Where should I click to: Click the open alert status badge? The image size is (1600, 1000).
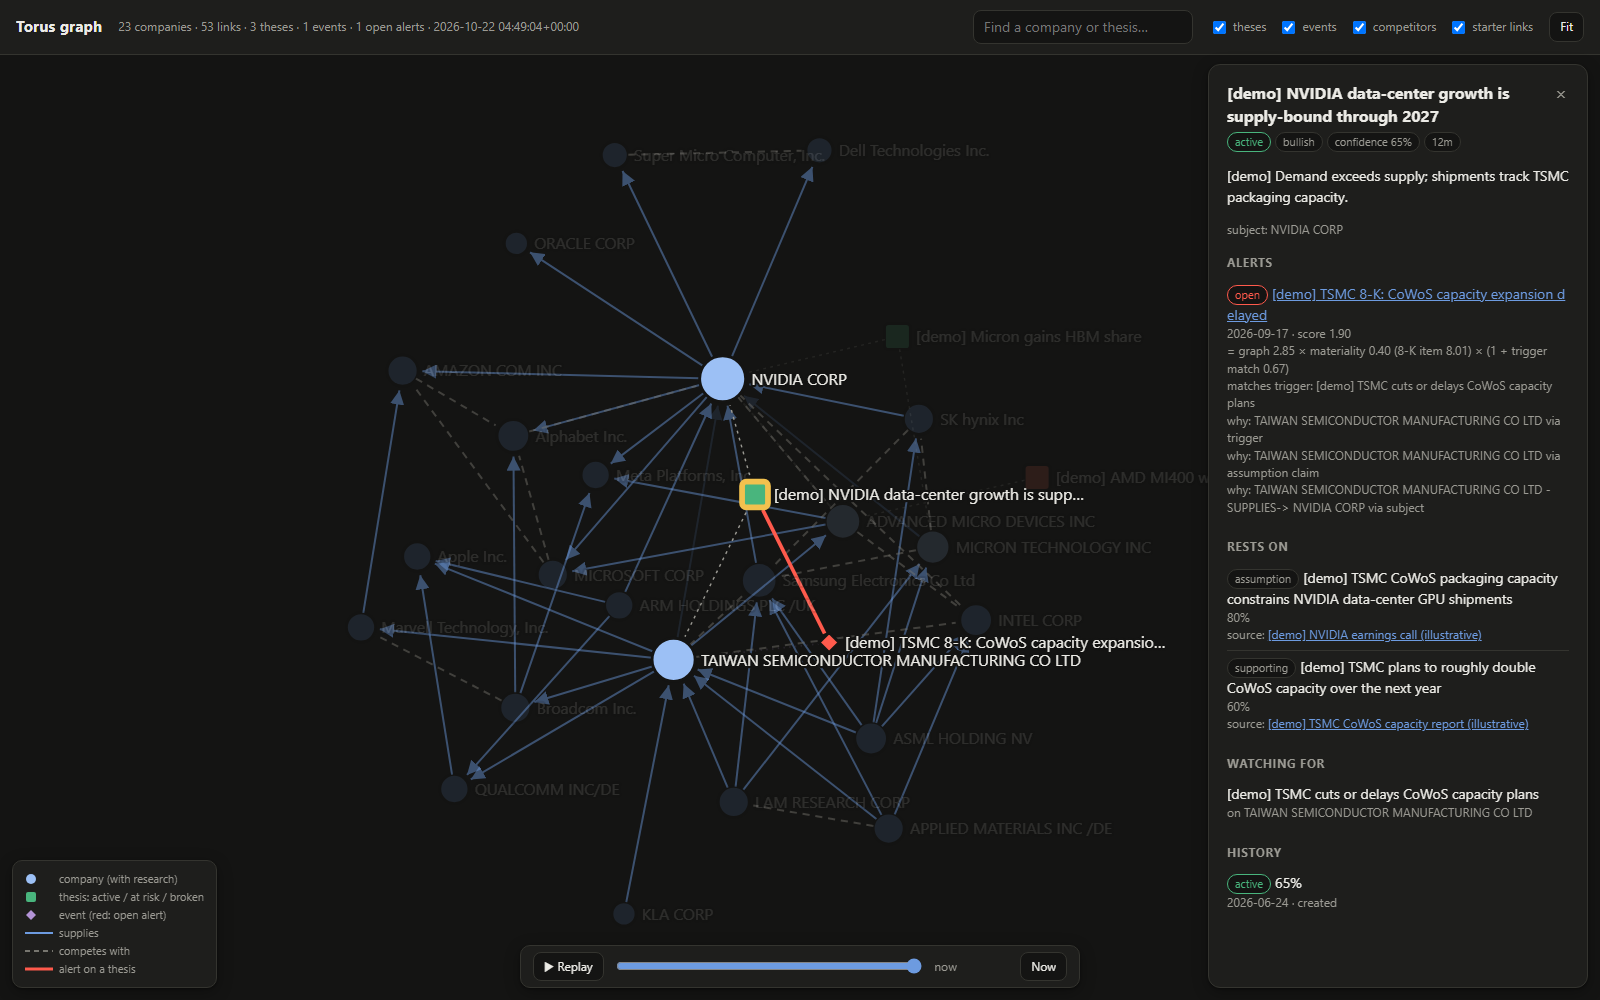(1247, 295)
